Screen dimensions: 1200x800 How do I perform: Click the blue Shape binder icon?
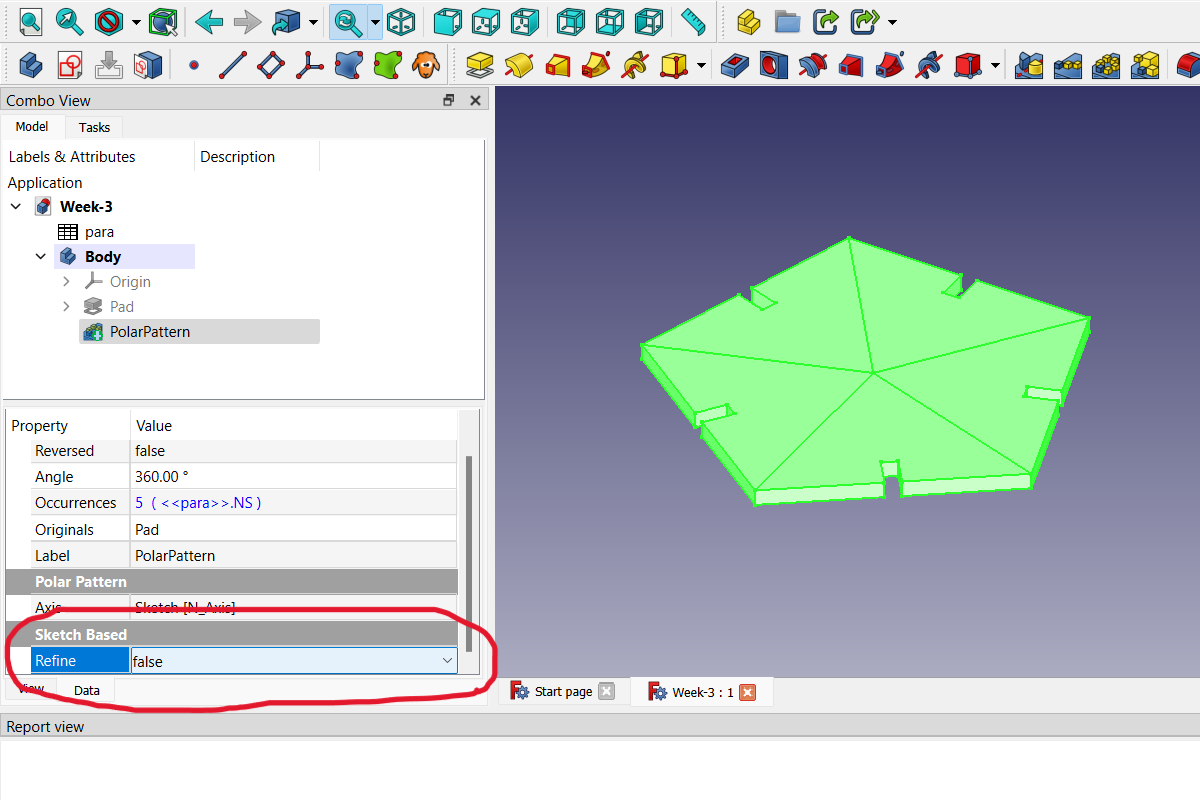(x=349, y=66)
